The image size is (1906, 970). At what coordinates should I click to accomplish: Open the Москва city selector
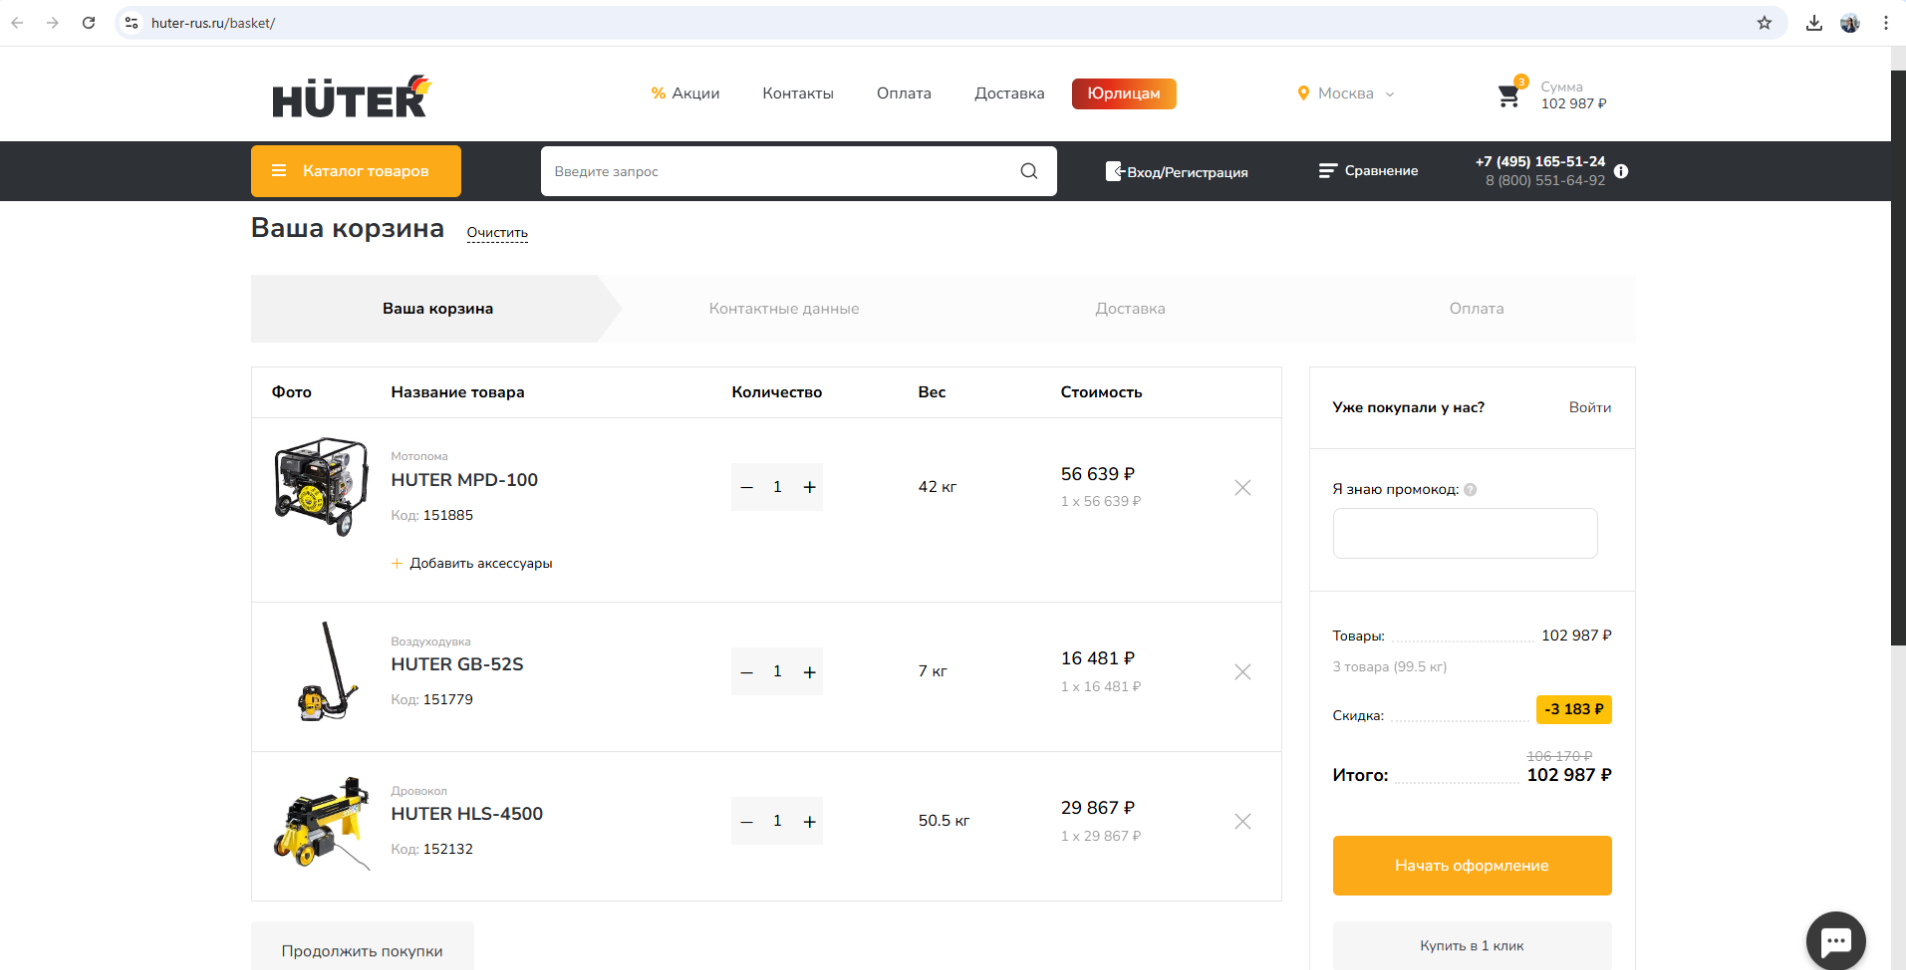coord(1346,93)
